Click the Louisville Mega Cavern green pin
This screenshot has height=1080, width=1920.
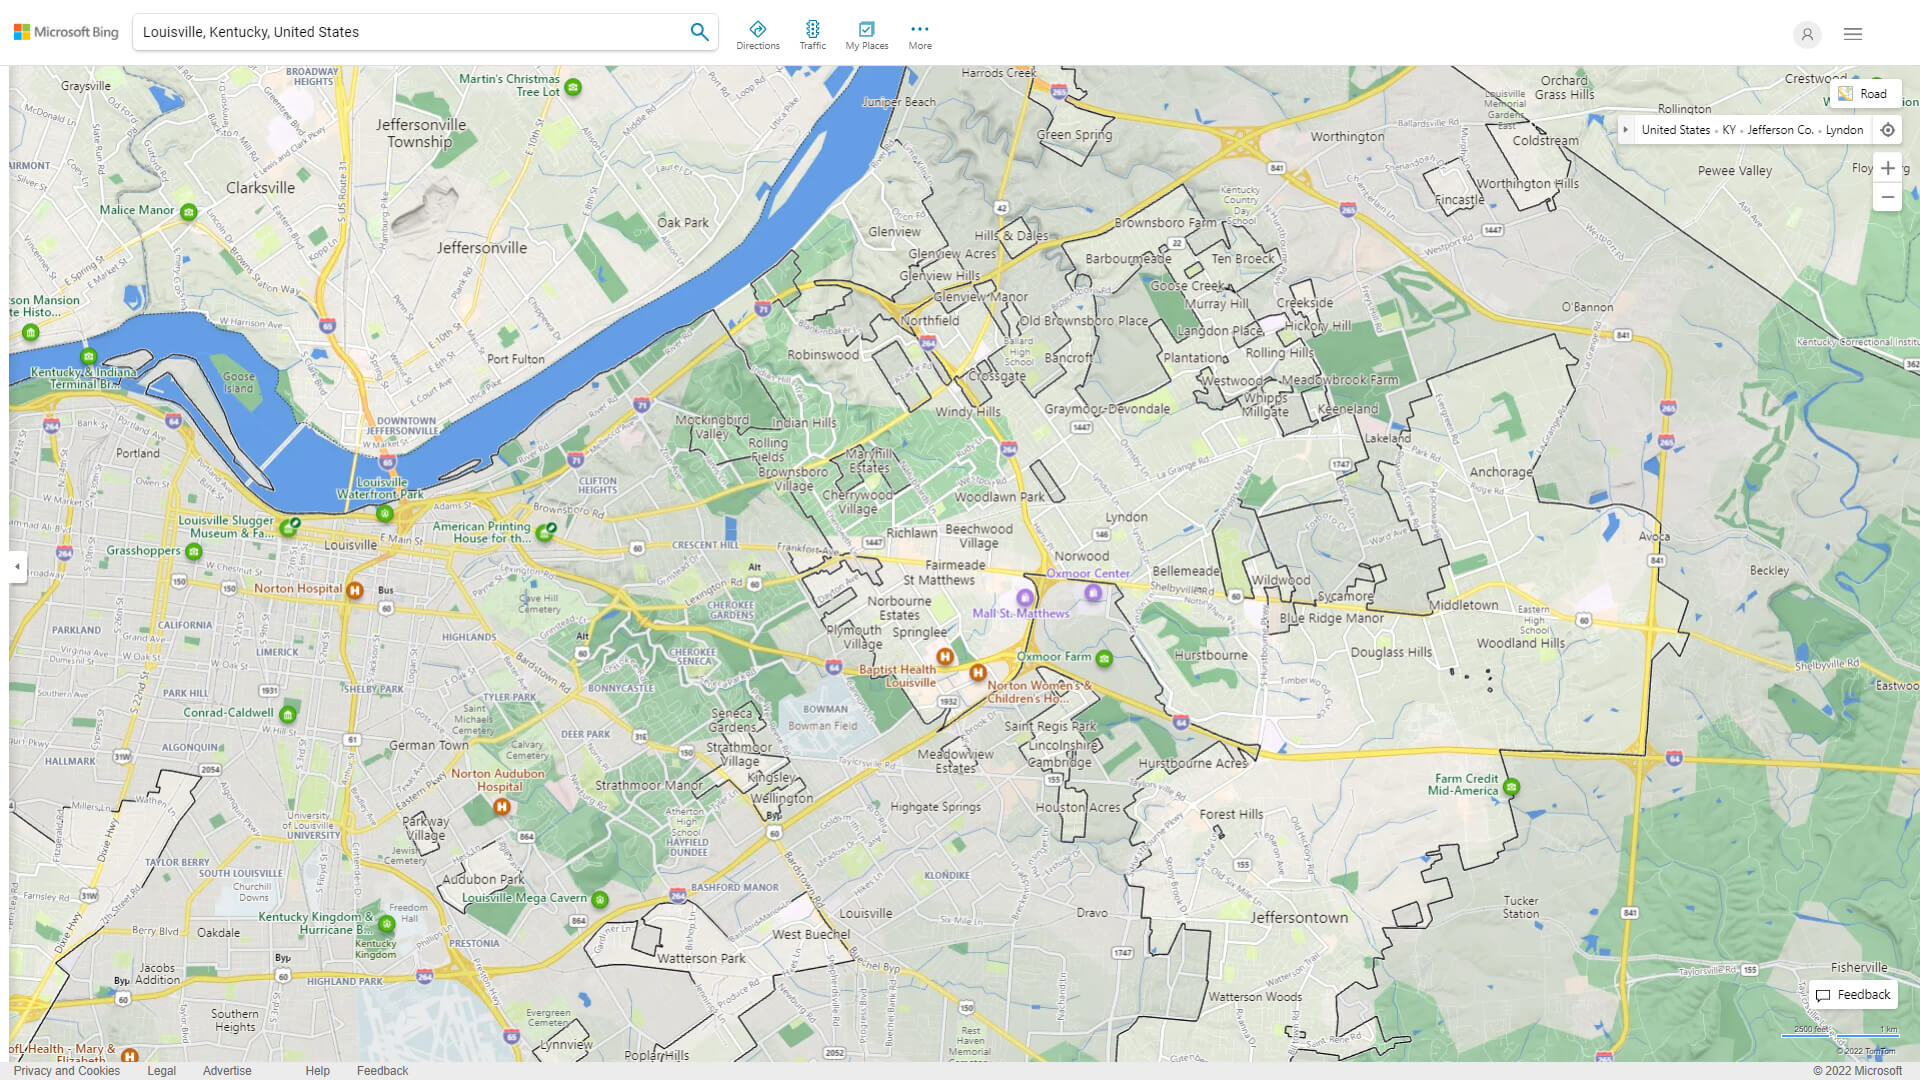point(599,899)
